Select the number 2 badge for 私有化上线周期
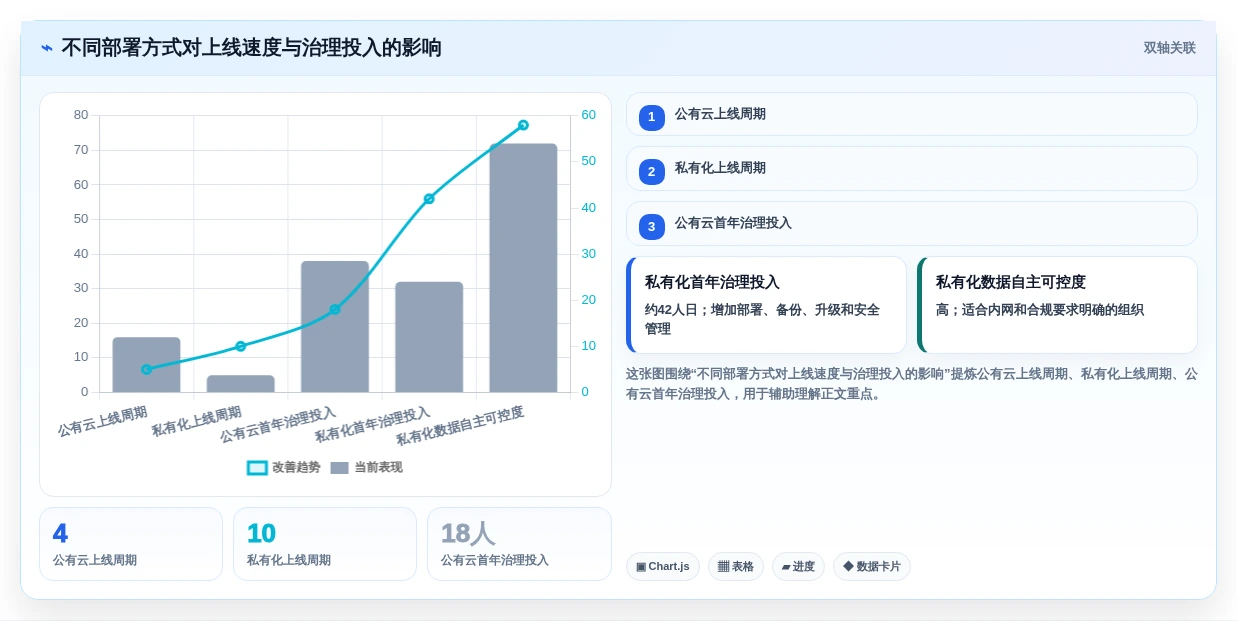The image size is (1237, 621). (x=651, y=171)
